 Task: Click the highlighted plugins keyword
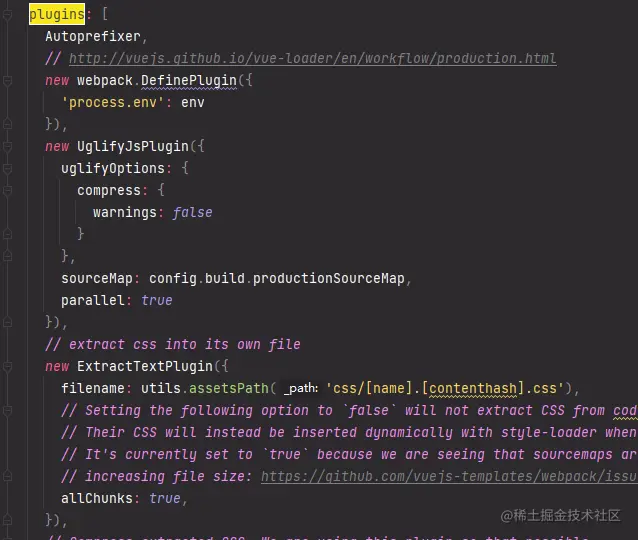57,15
